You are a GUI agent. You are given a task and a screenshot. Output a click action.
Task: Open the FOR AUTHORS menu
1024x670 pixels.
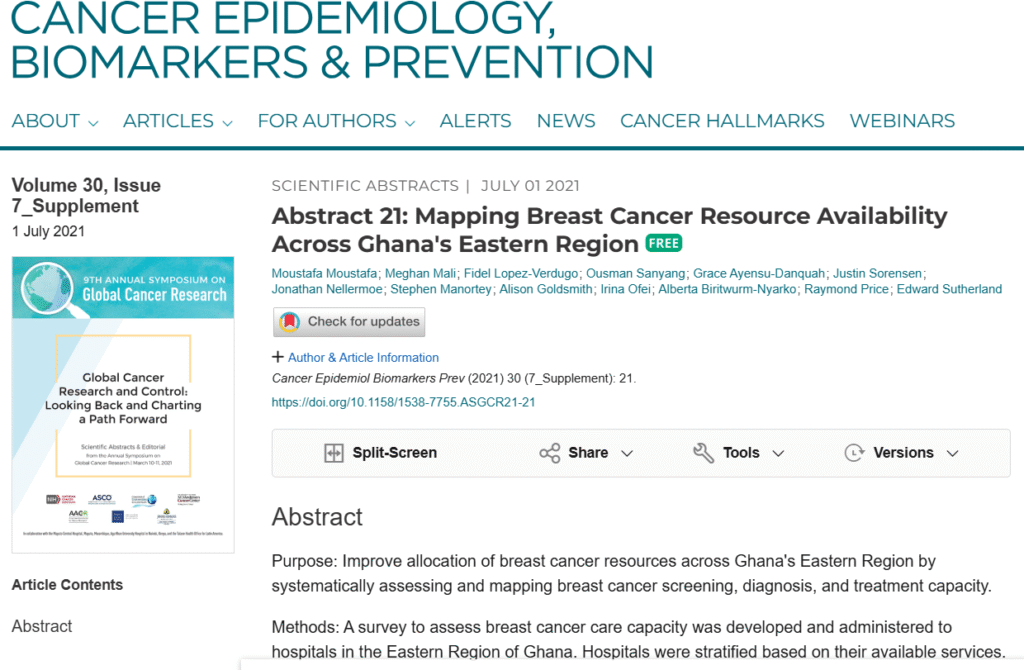tap(336, 121)
